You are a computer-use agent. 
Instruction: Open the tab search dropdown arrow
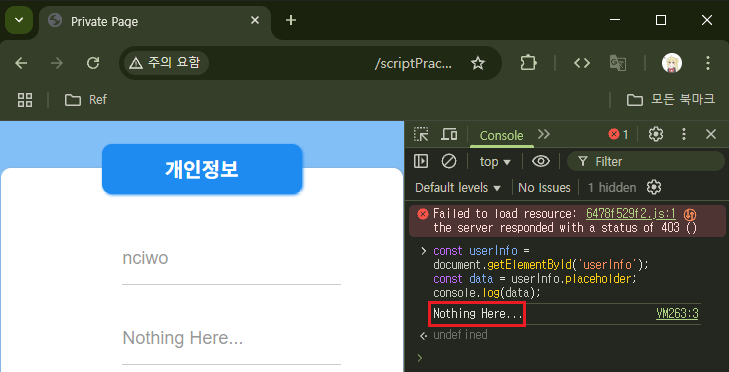click(19, 20)
